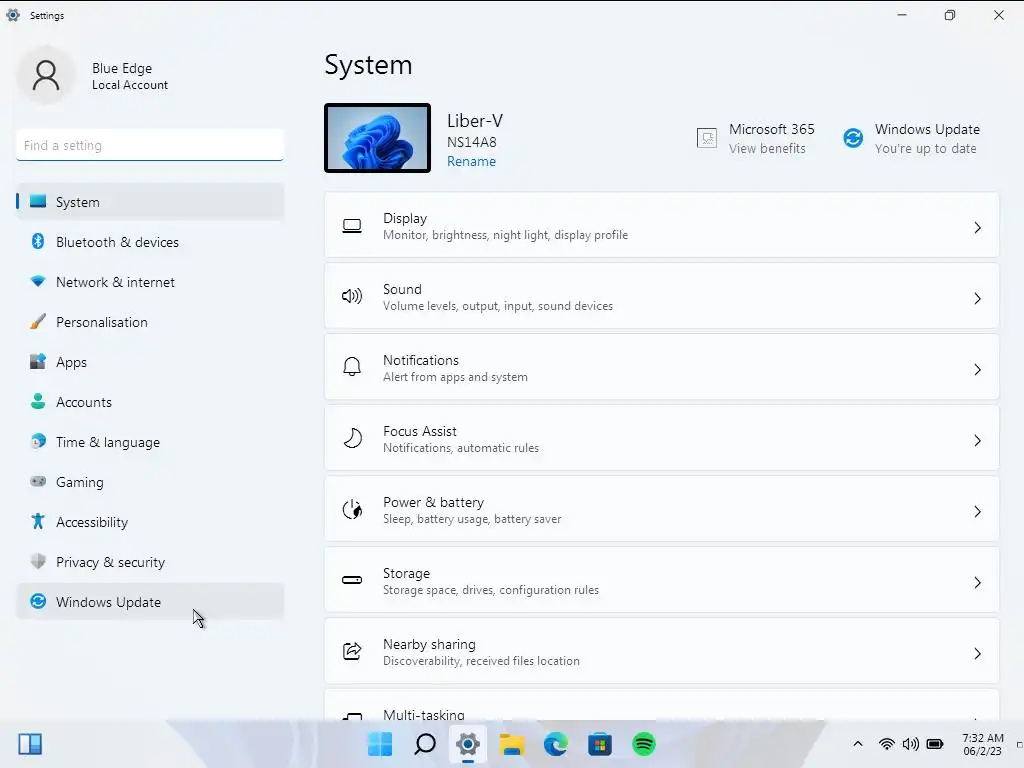Click the Accessibility figure icon
This screenshot has height=768, width=1024.
coord(38,521)
